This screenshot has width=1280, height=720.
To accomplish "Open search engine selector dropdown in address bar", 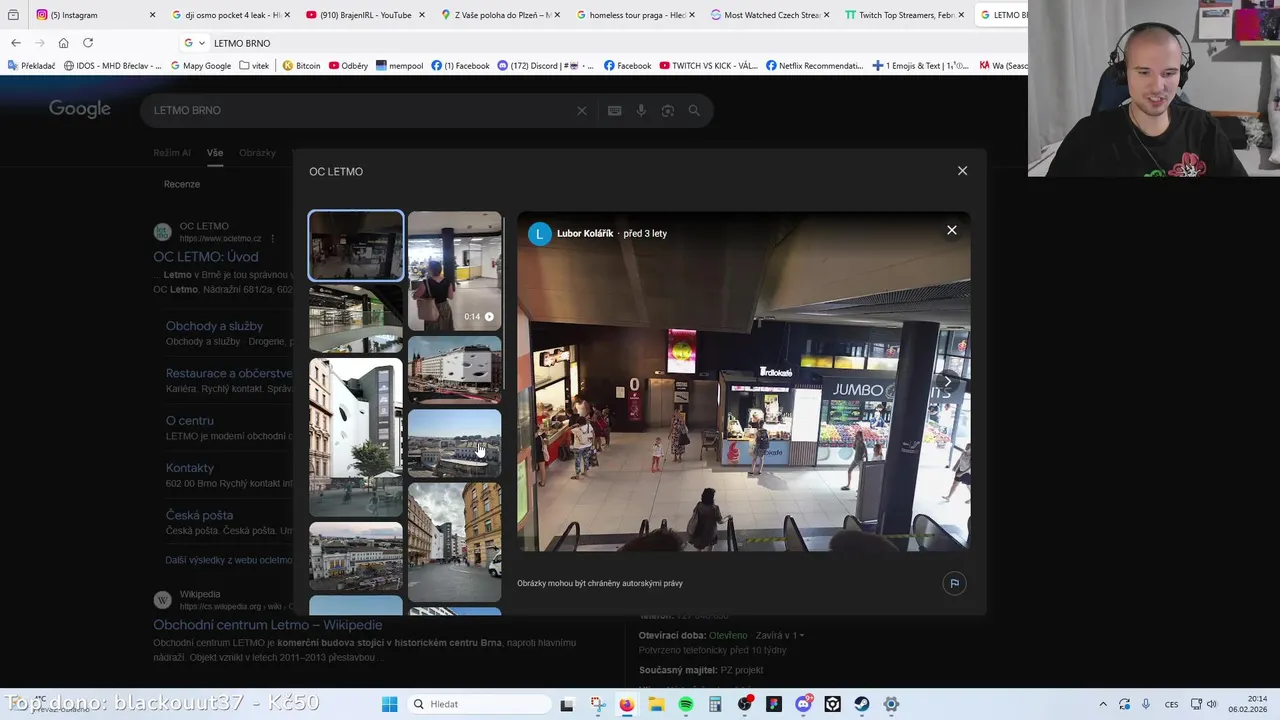I will (195, 43).
